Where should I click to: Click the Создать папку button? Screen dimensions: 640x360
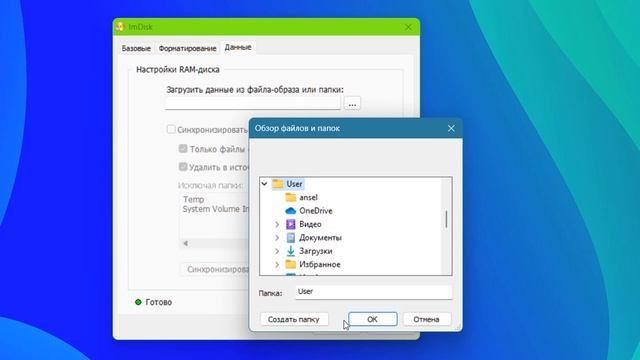pos(293,319)
